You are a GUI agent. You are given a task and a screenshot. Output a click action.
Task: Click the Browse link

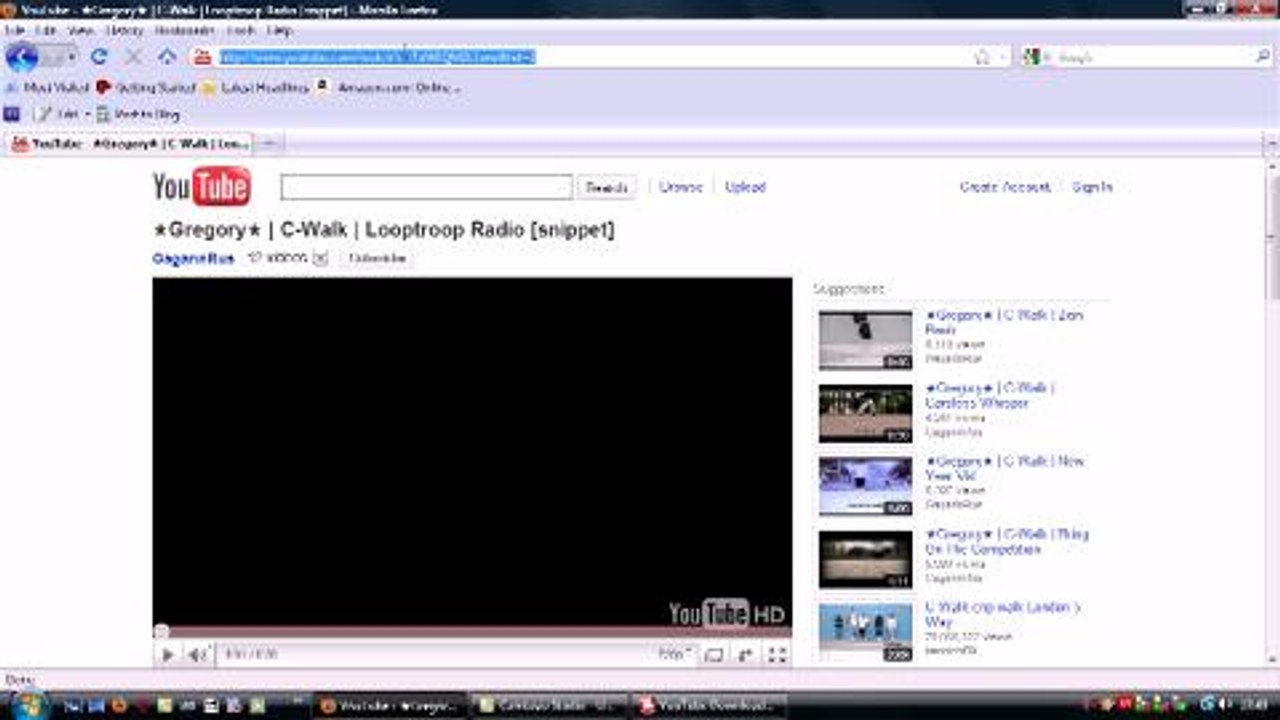click(x=681, y=187)
